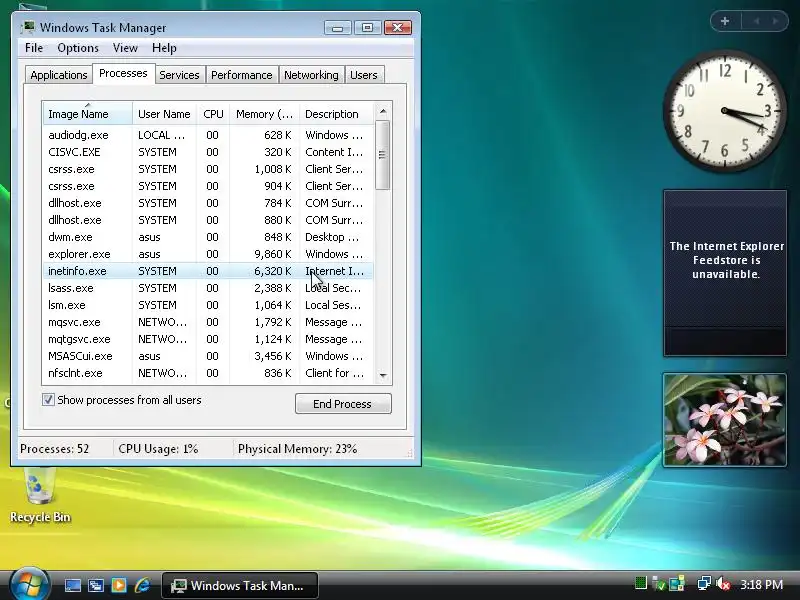Viewport: 800px width, 600px height.
Task: Click process list scroll down arrow
Action: point(383,376)
